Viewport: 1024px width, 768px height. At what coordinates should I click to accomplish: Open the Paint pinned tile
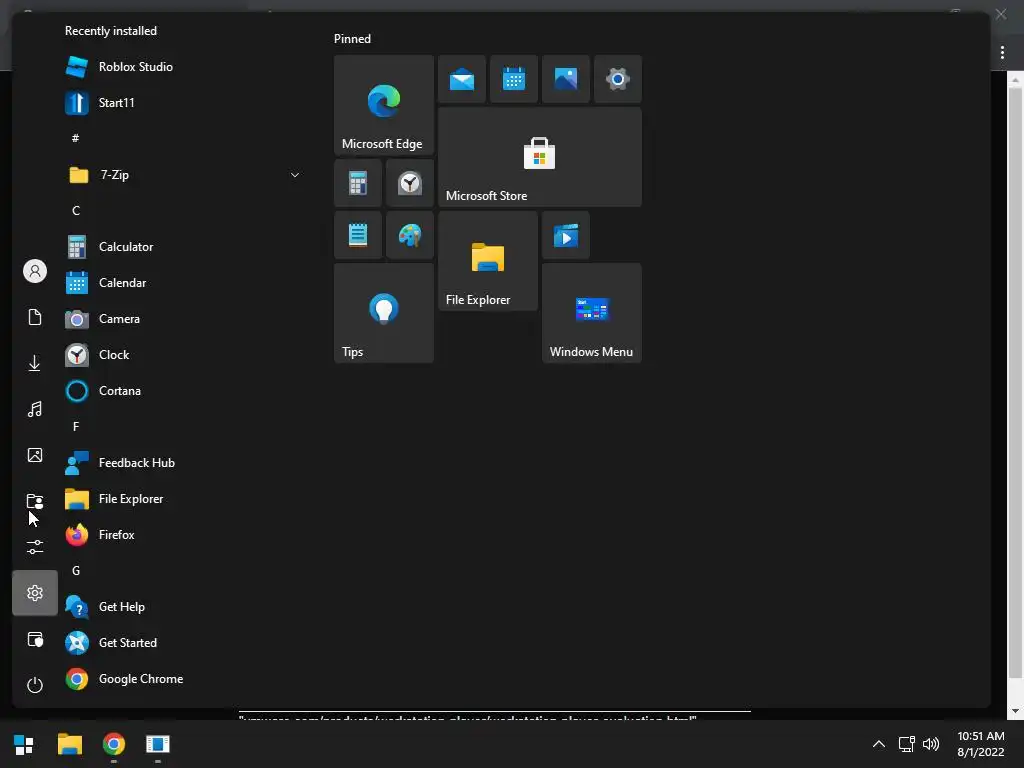pyautogui.click(x=409, y=235)
